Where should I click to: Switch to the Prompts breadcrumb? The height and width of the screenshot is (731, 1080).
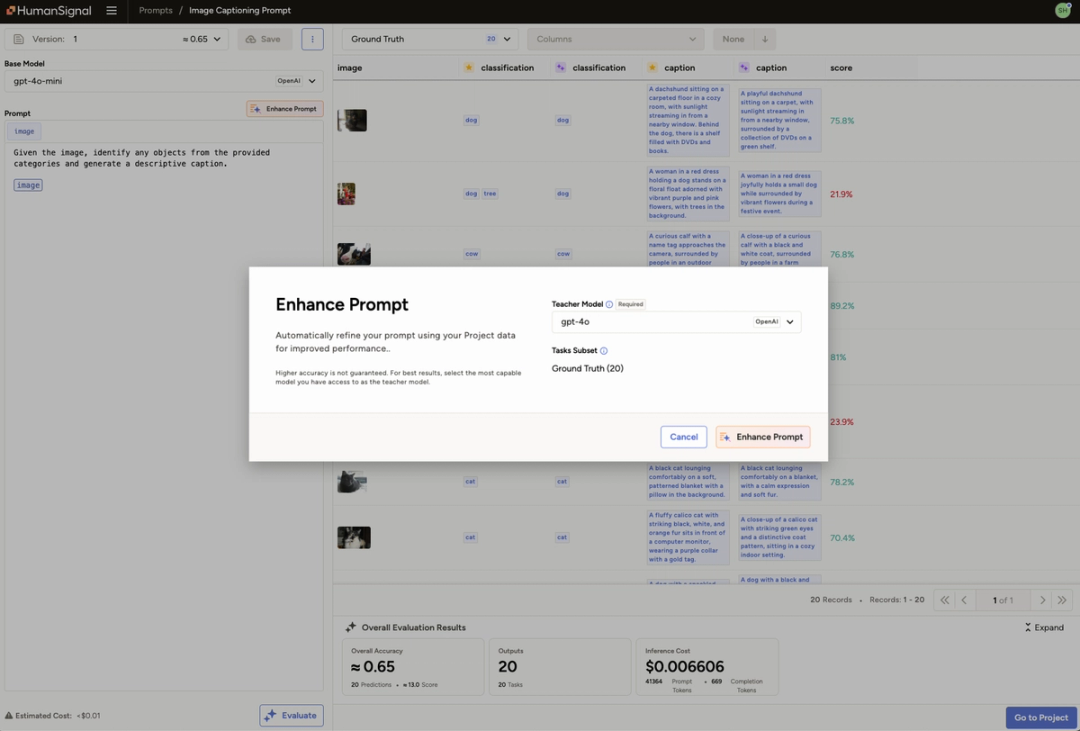pos(155,11)
